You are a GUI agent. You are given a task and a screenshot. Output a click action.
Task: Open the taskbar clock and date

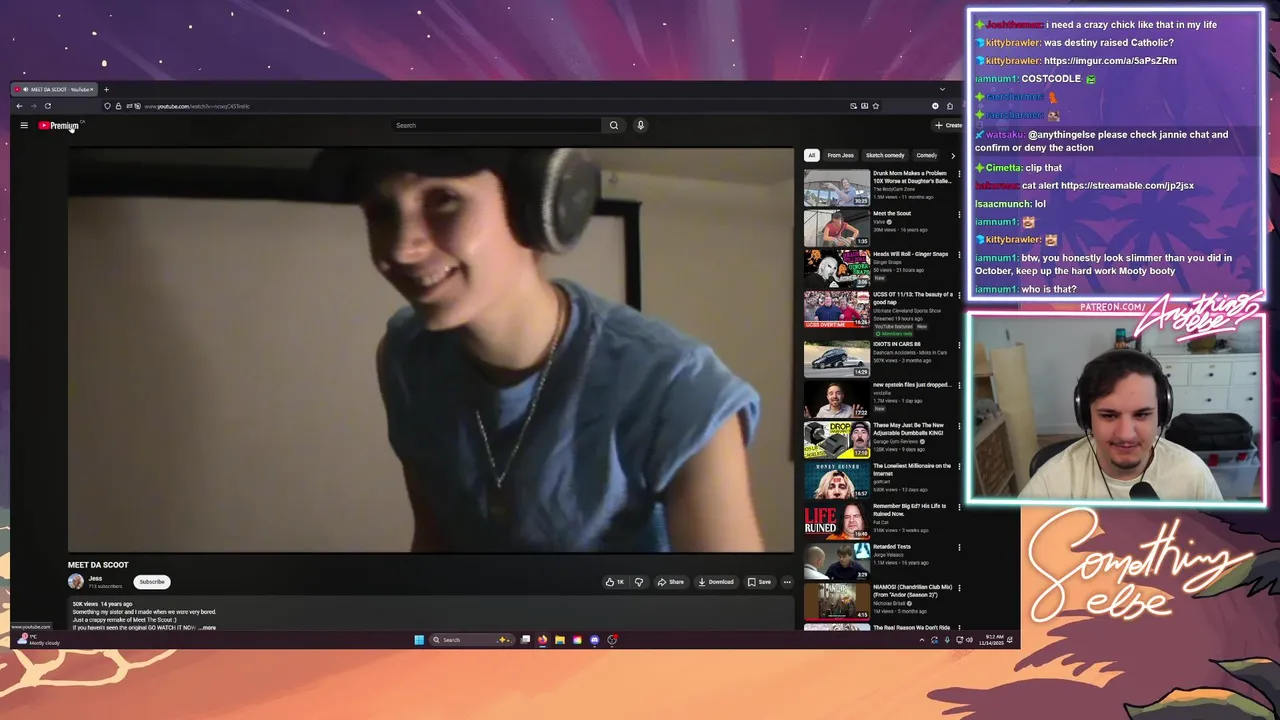coord(992,640)
